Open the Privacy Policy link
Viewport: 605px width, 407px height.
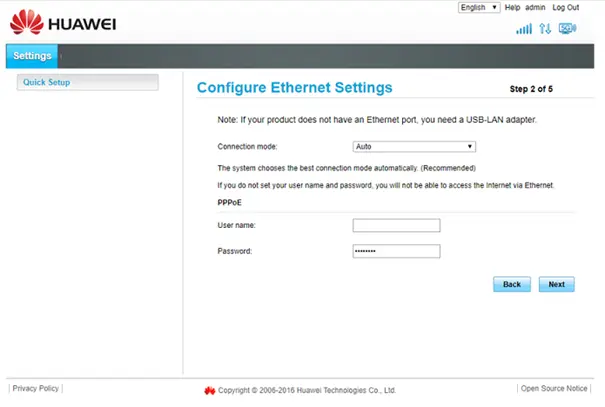tap(35, 388)
